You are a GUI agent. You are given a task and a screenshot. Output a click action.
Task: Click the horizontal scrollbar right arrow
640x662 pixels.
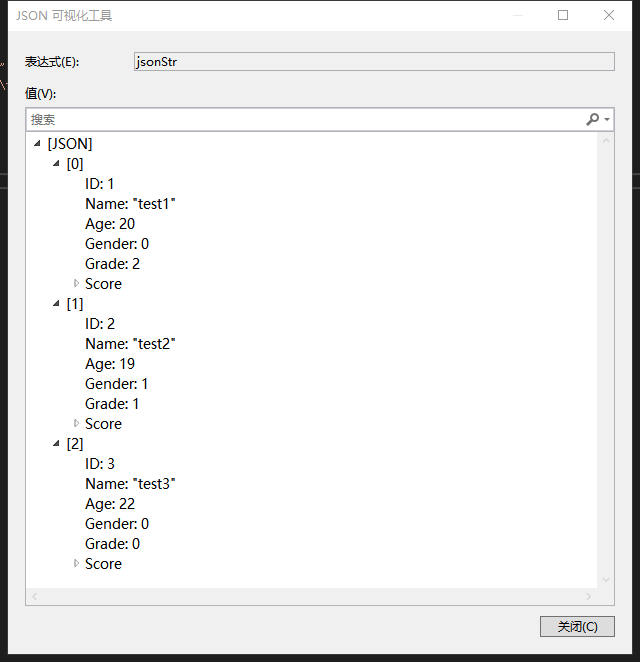pyautogui.click(x=588, y=596)
